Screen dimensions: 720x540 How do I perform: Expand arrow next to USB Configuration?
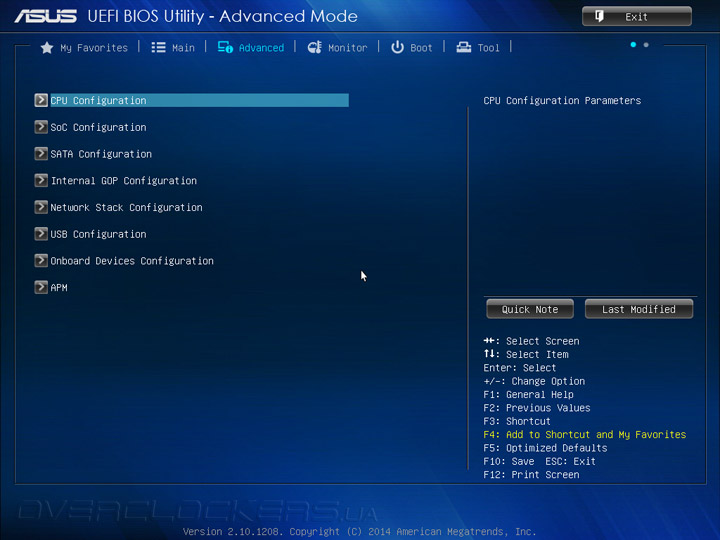(x=41, y=234)
